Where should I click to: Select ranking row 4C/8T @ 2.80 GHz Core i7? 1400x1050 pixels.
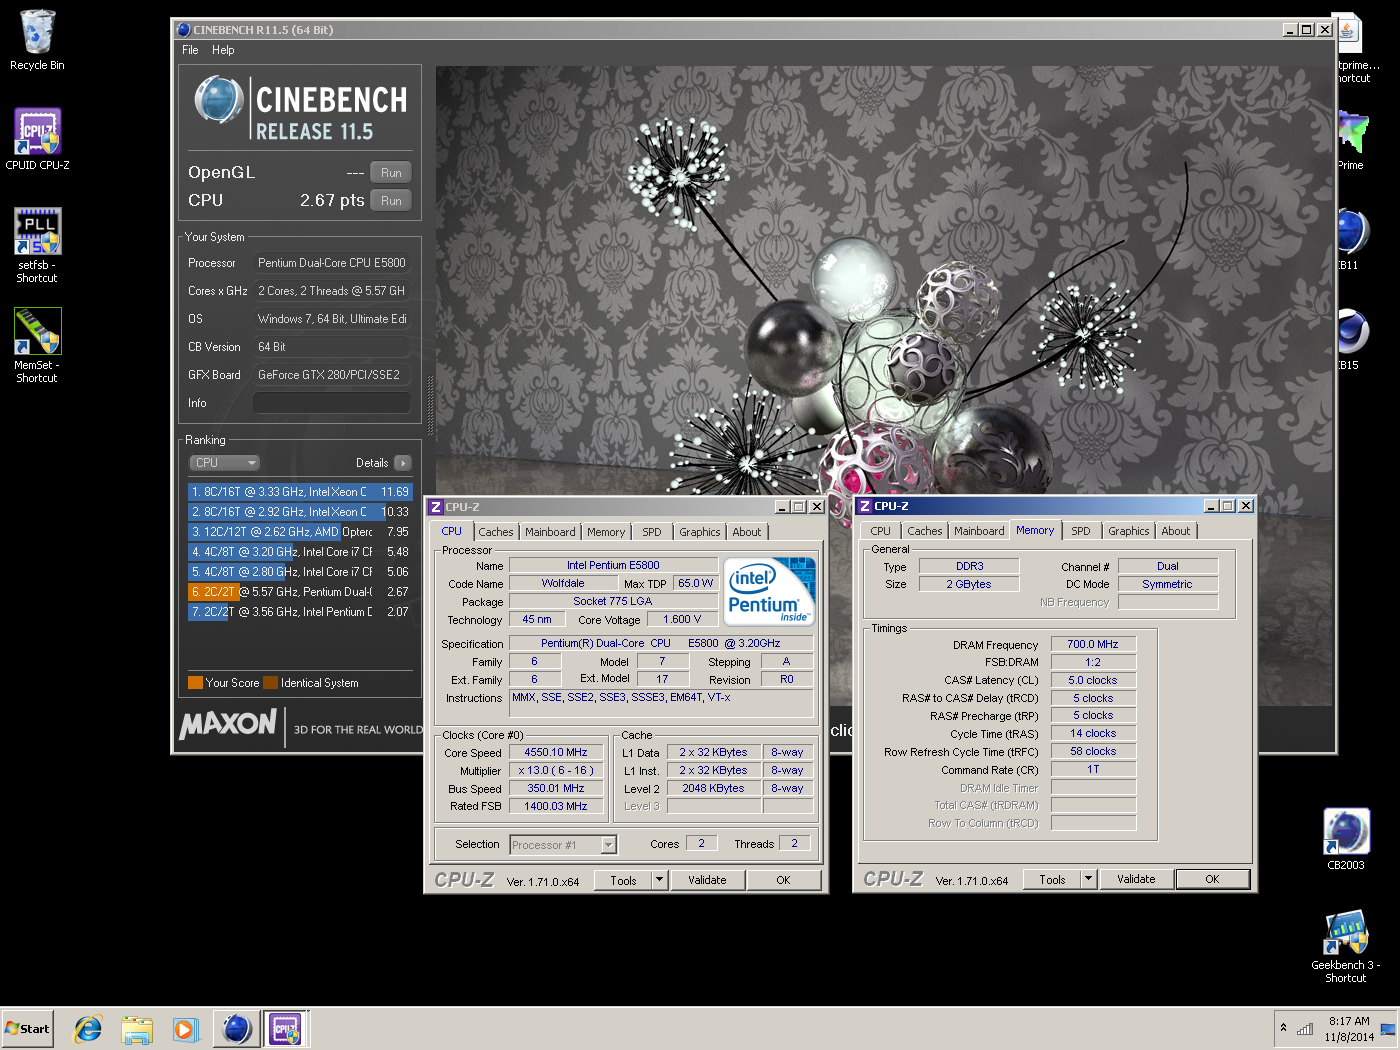(300, 572)
